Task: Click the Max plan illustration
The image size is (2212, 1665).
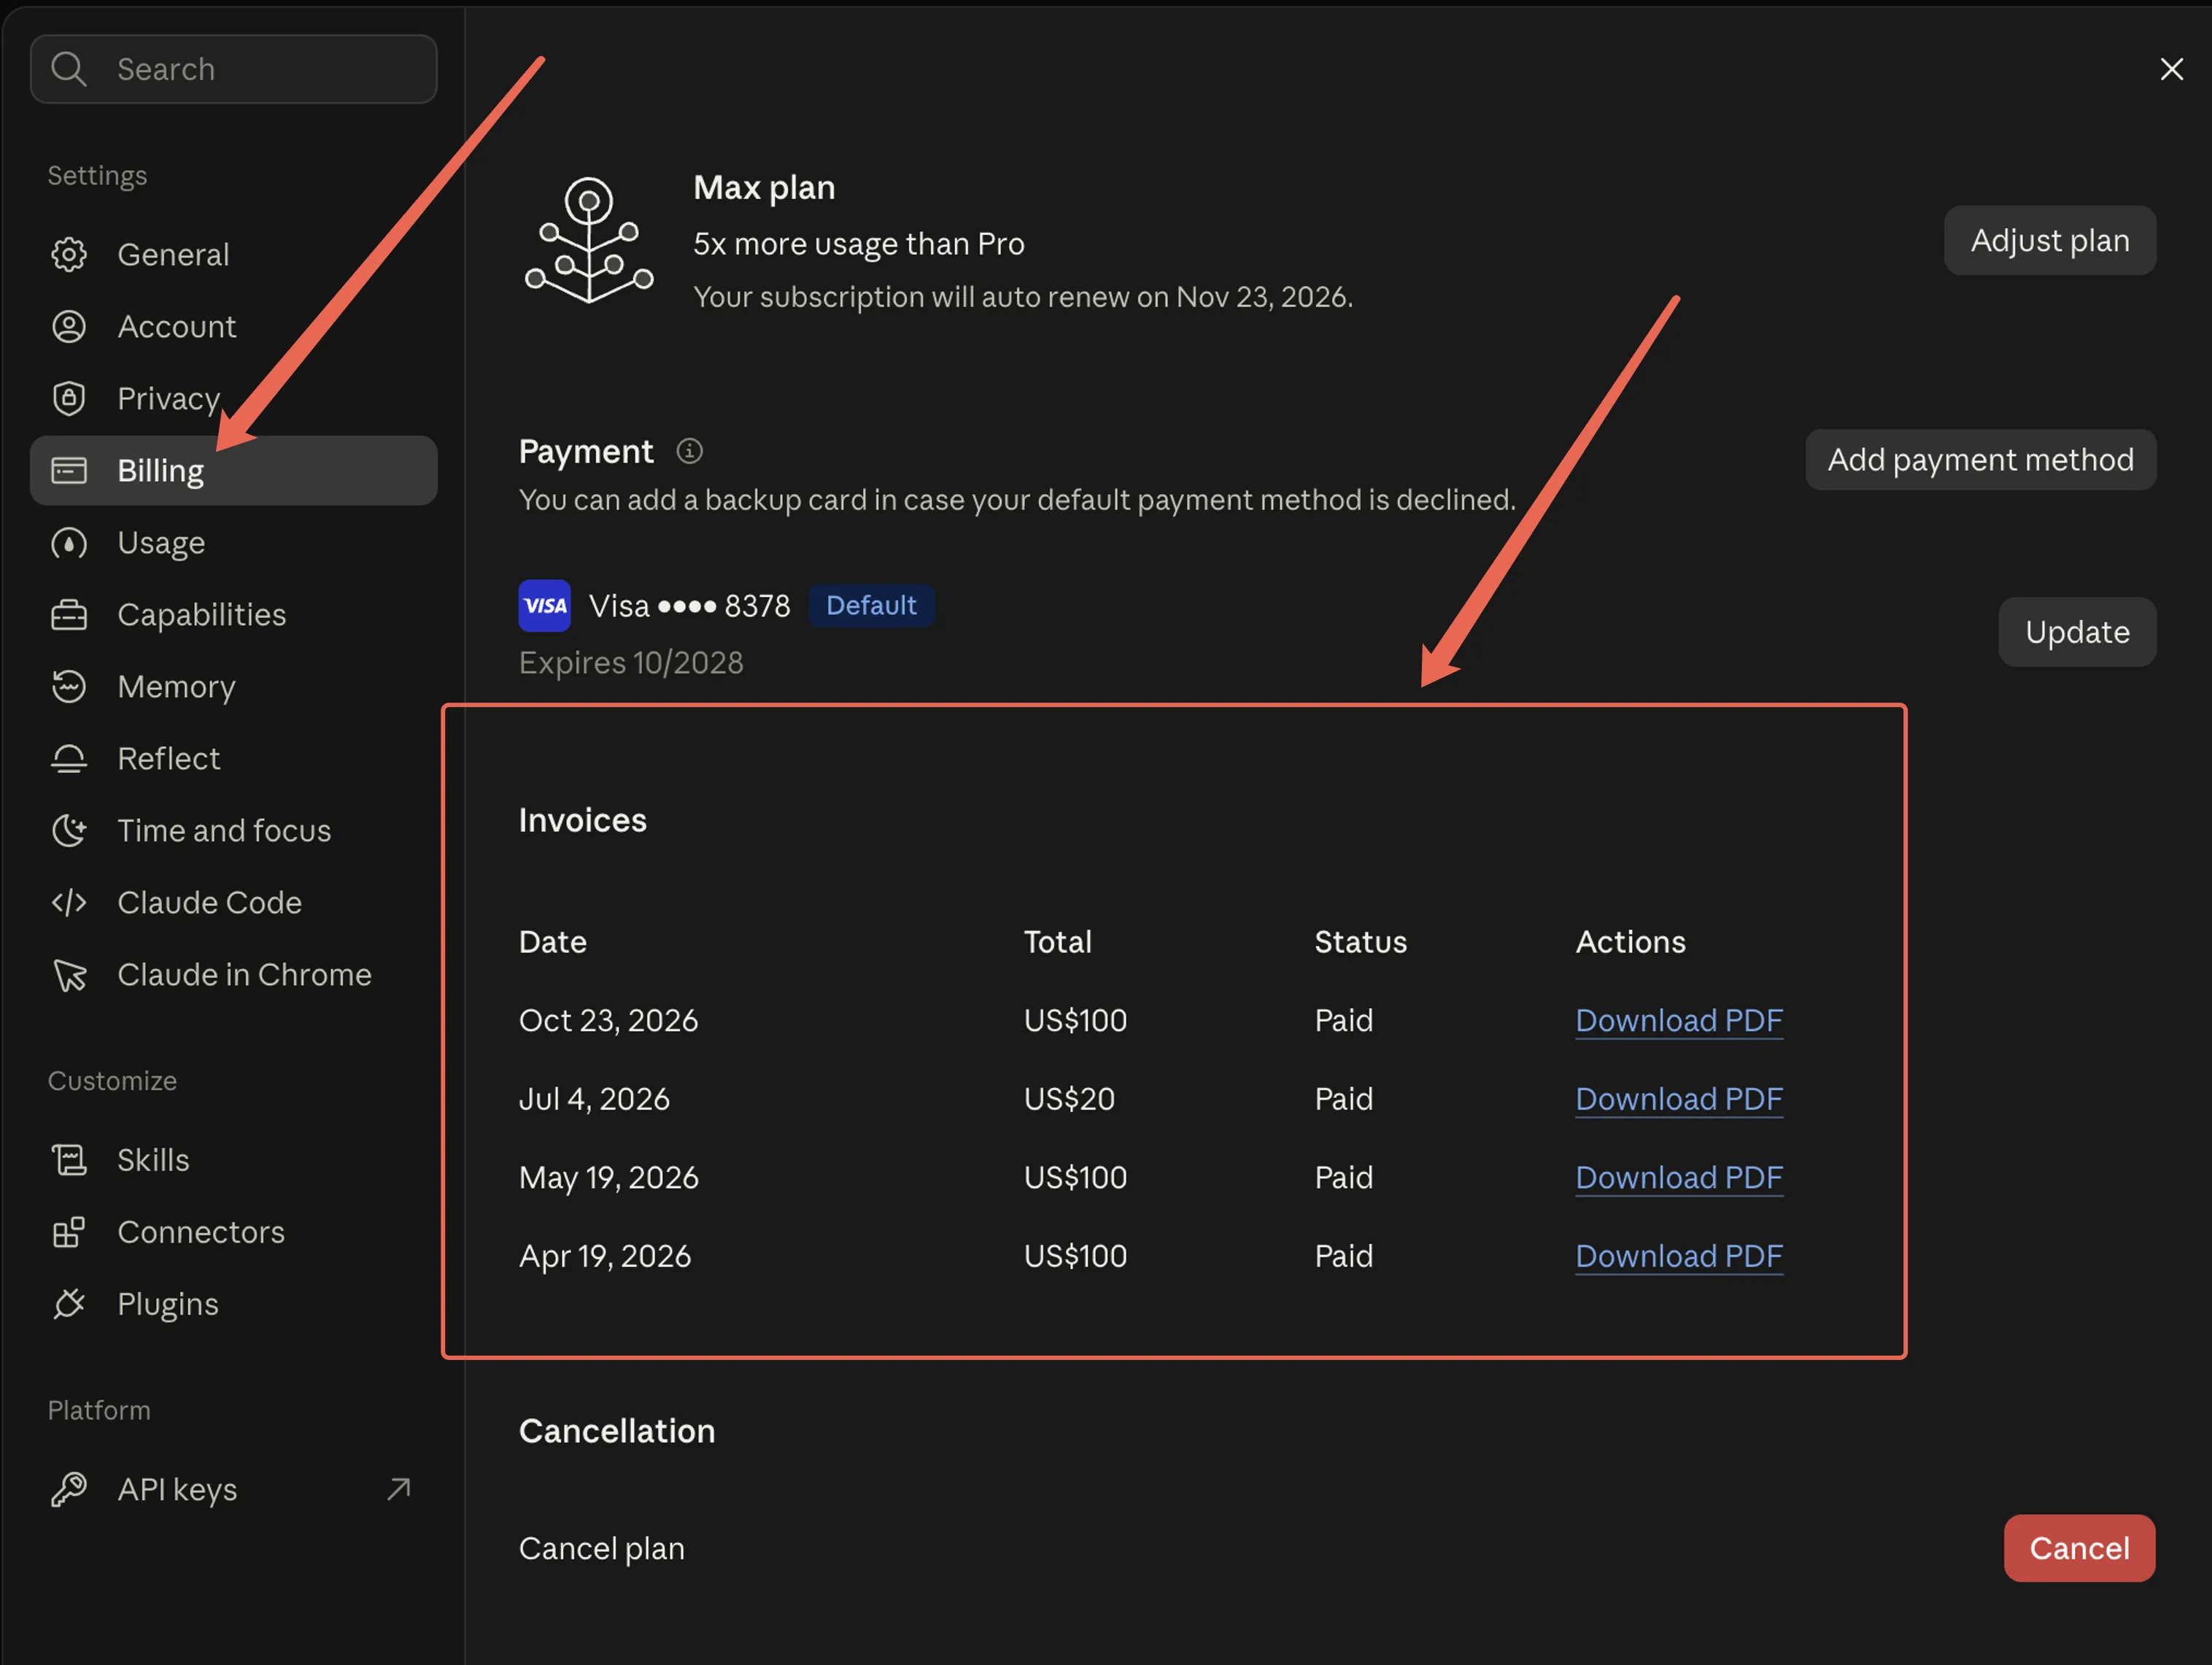Action: 590,241
